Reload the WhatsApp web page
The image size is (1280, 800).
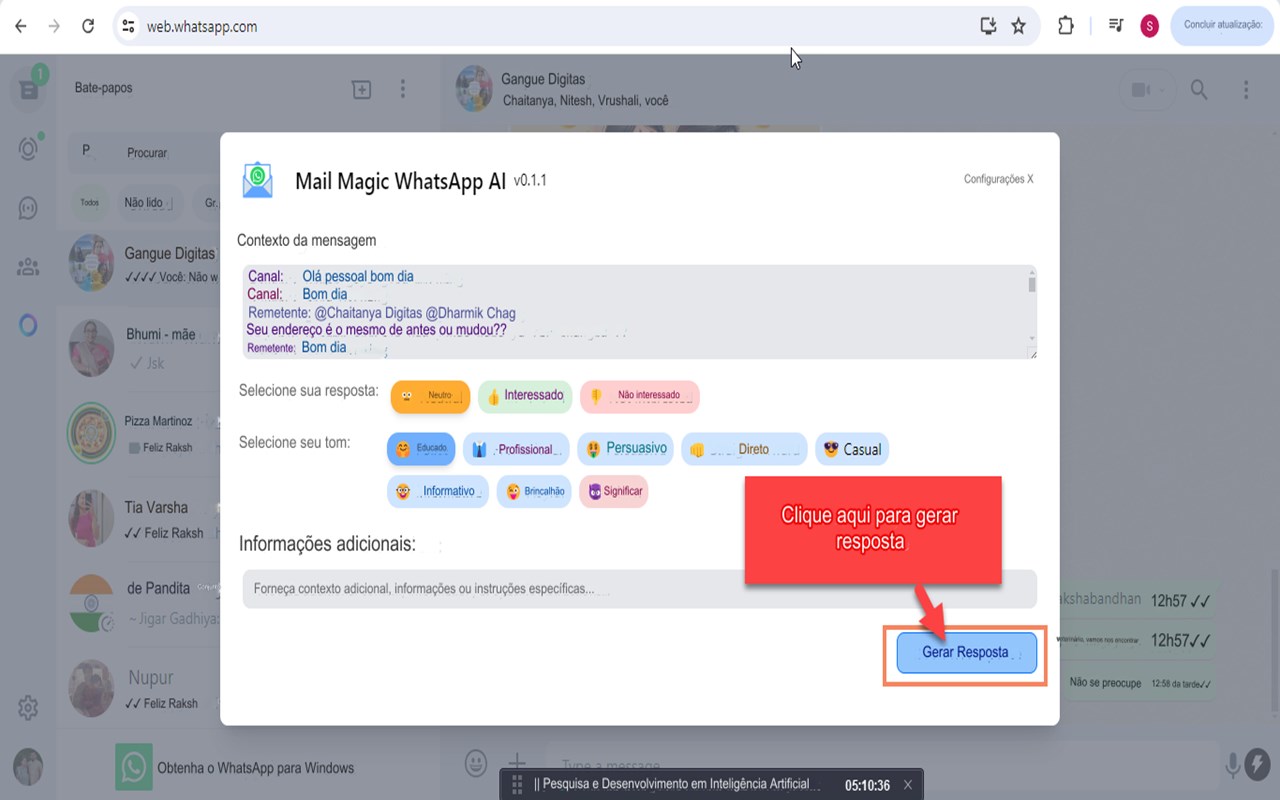click(x=88, y=27)
